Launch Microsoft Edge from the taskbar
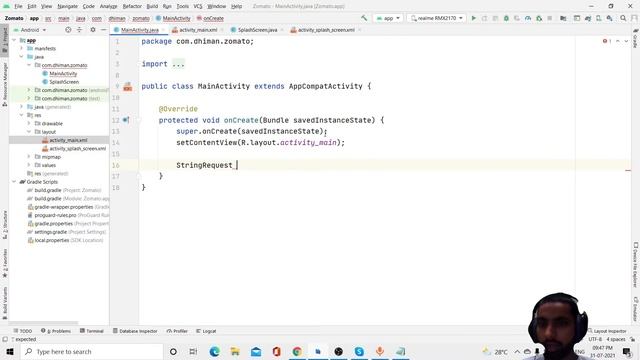The height and width of the screenshot is (360, 640). (214, 351)
